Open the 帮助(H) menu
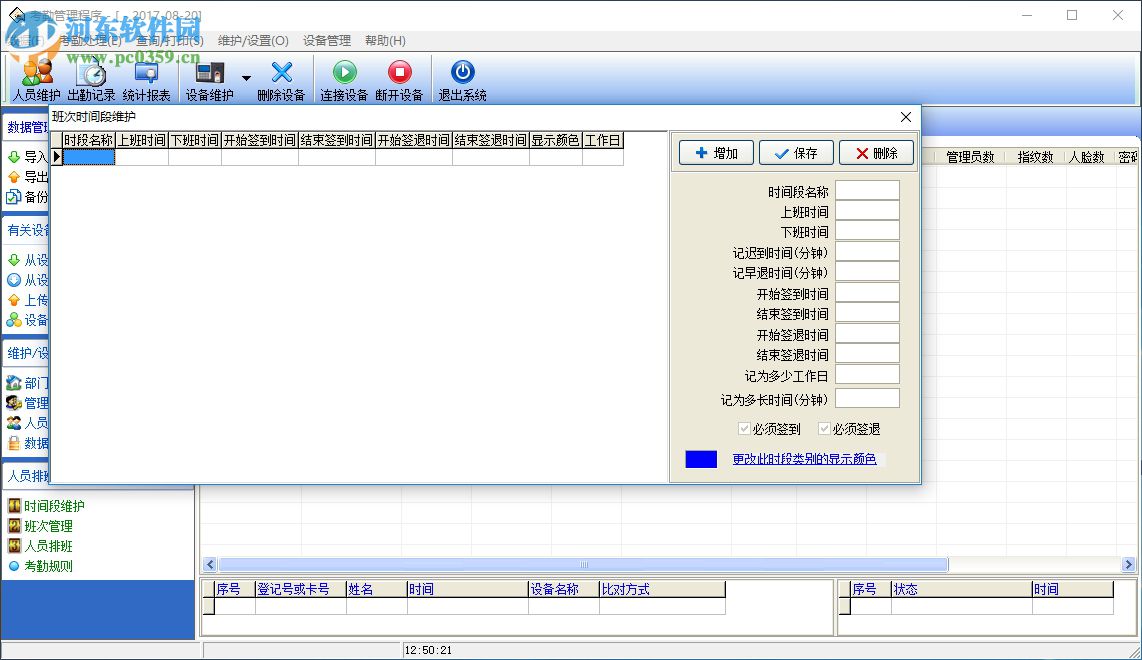The width and height of the screenshot is (1142, 660). (x=384, y=40)
